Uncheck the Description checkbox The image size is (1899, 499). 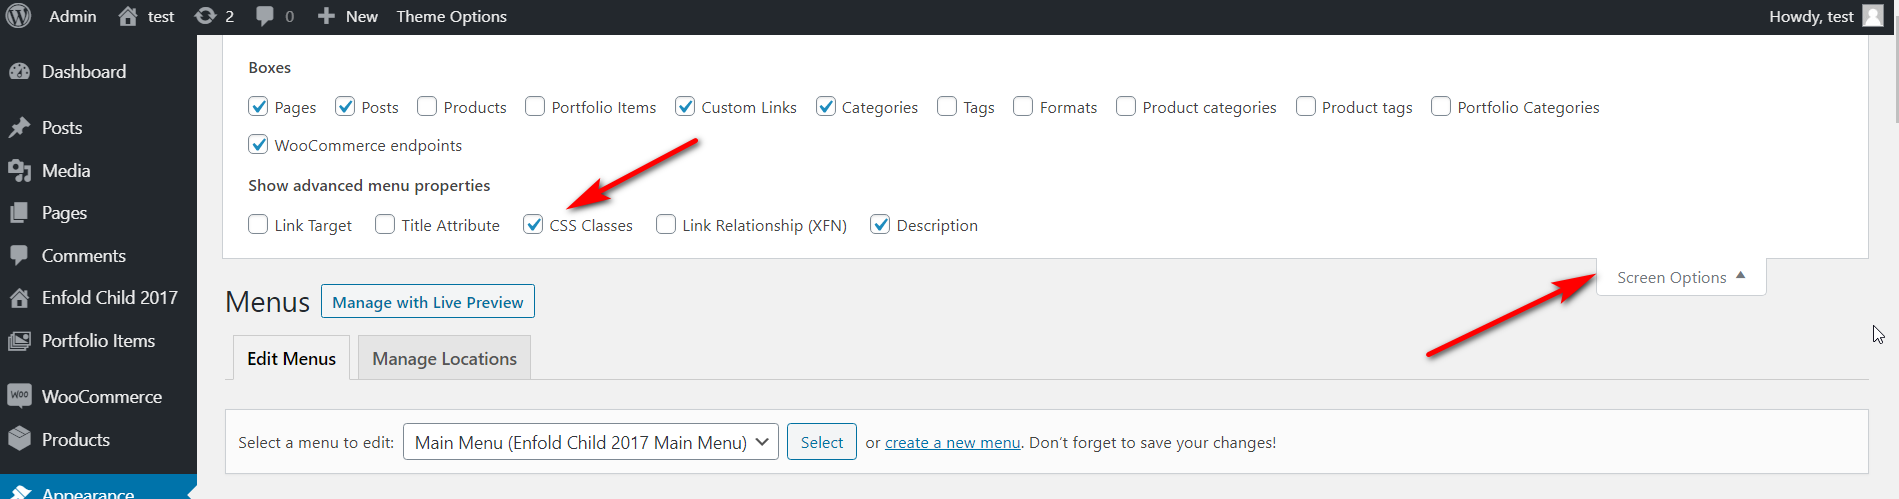(880, 224)
